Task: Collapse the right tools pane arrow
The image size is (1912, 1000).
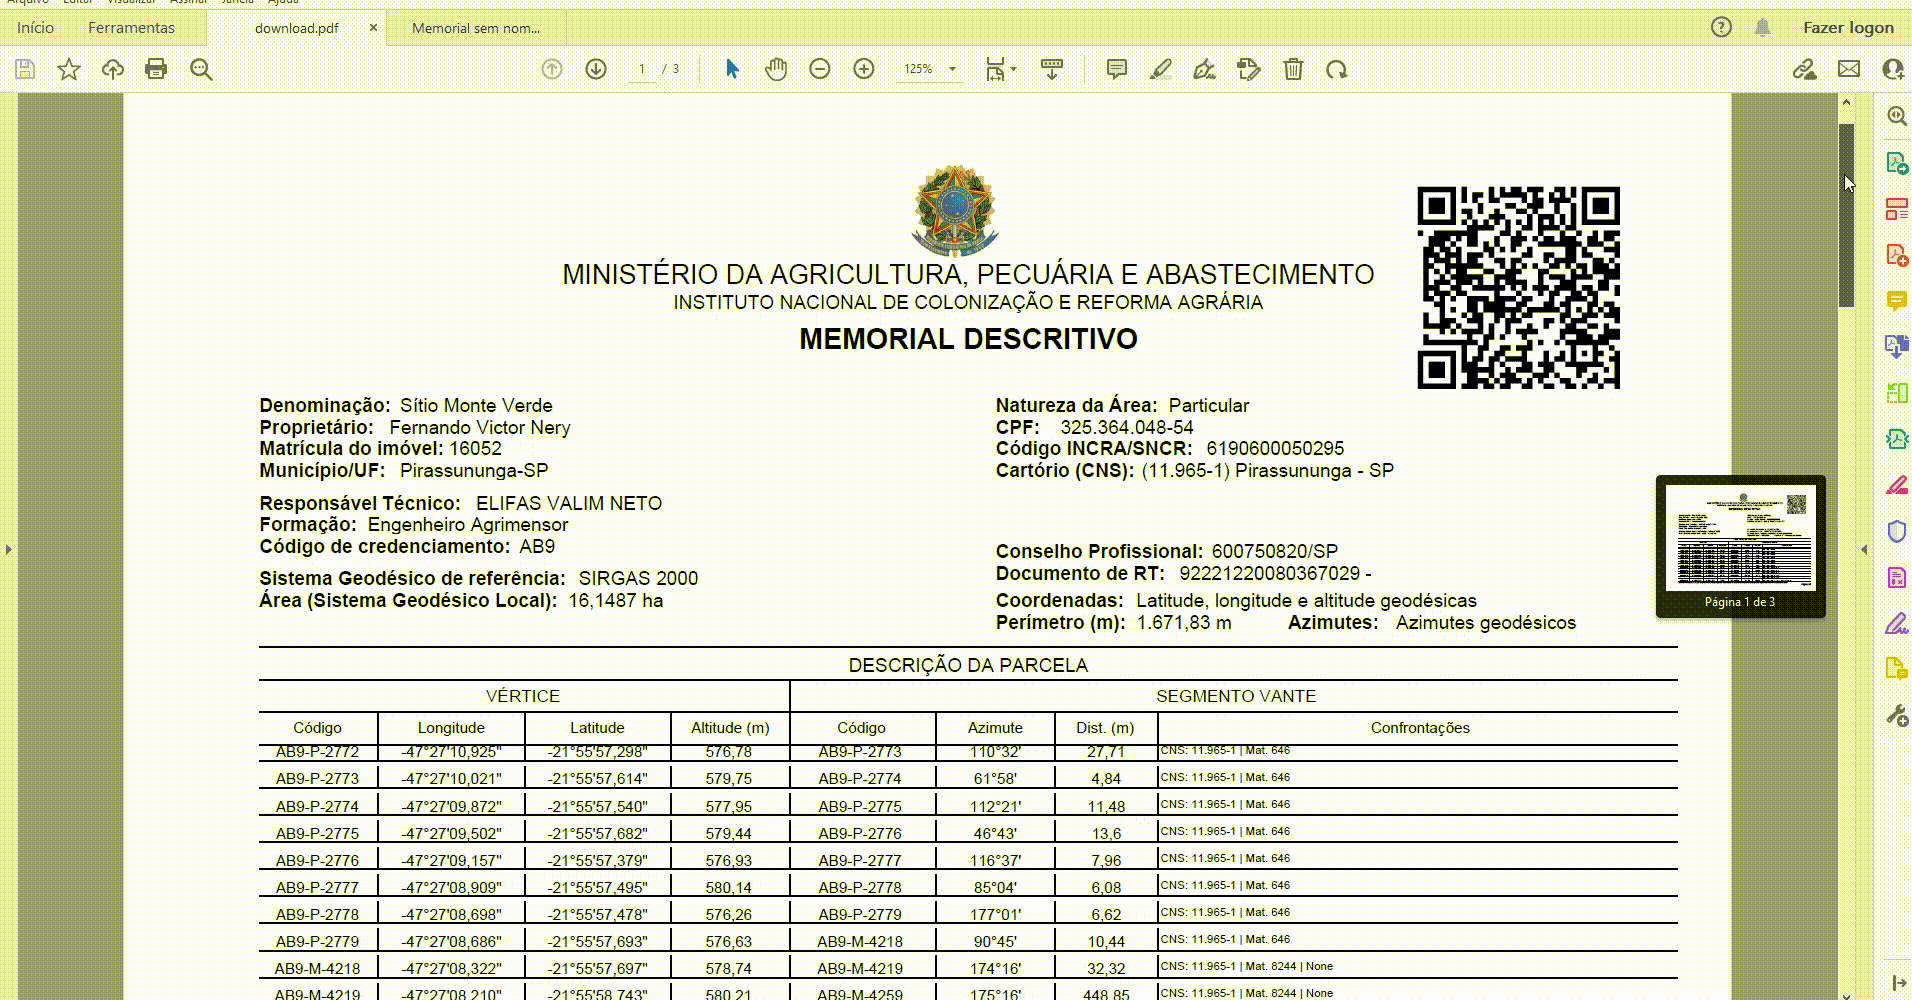Action: 1864,549
